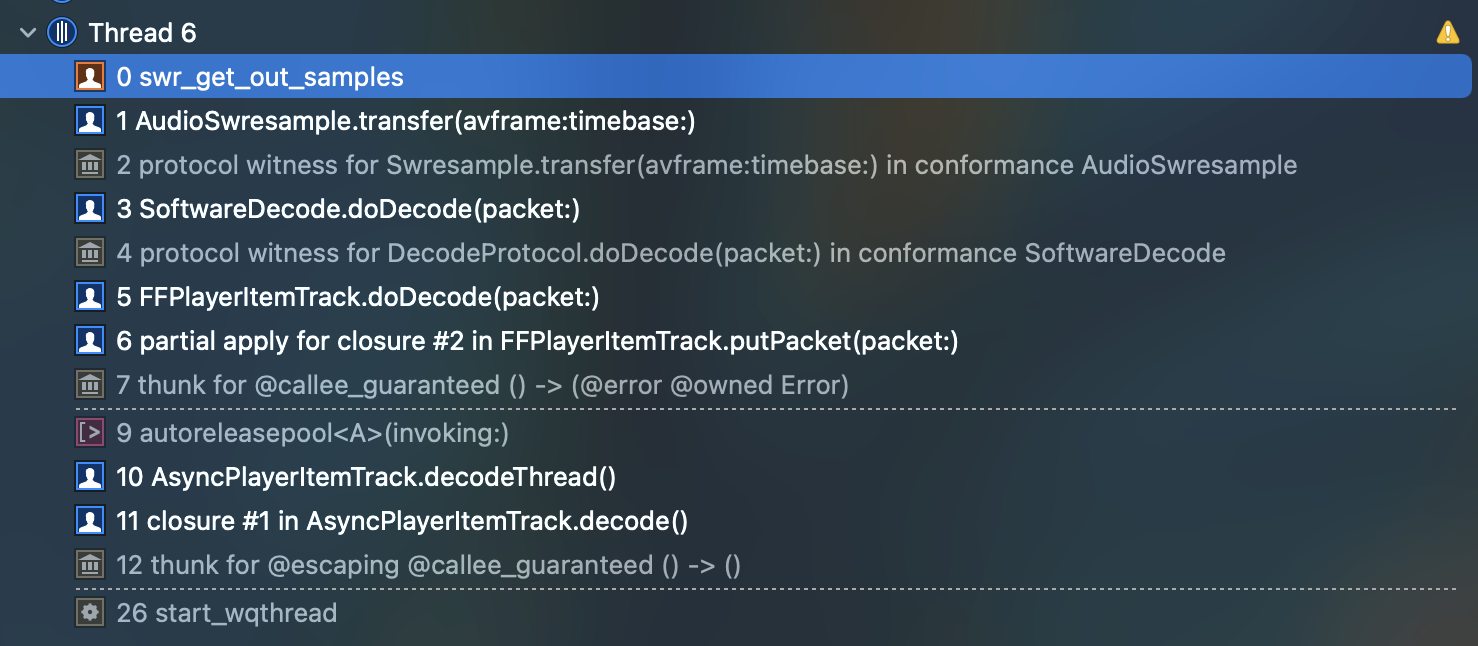
Task: Click the Thread 6 thread icon
Action: 61,31
